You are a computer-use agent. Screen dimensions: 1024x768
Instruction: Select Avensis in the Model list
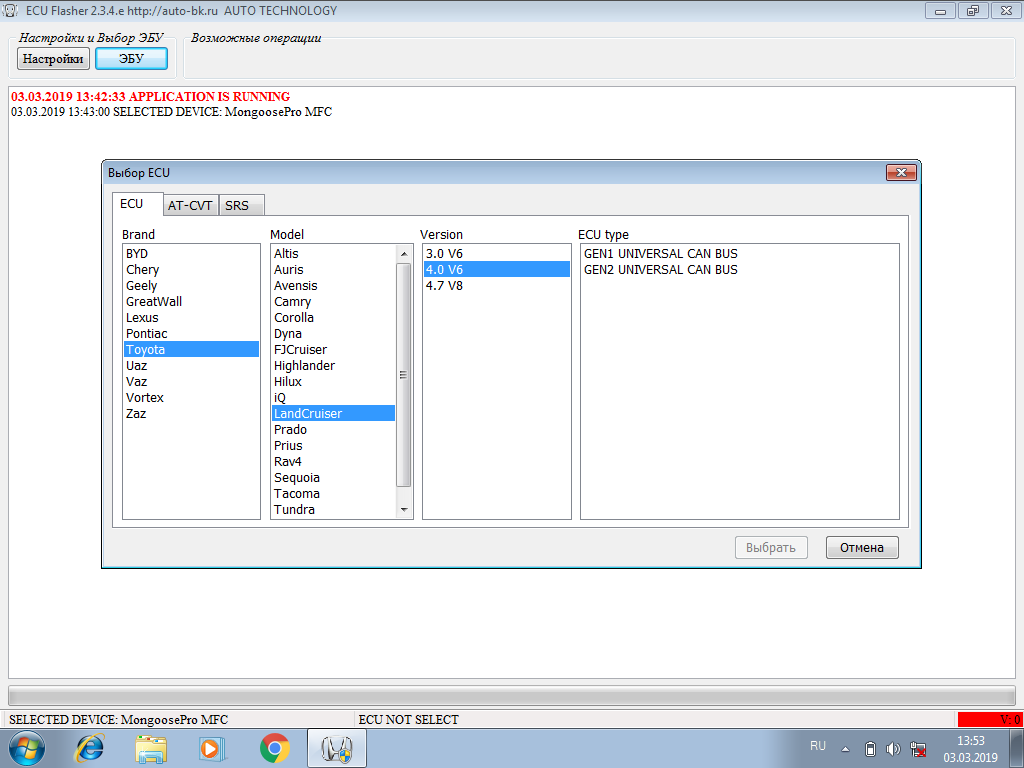point(334,285)
